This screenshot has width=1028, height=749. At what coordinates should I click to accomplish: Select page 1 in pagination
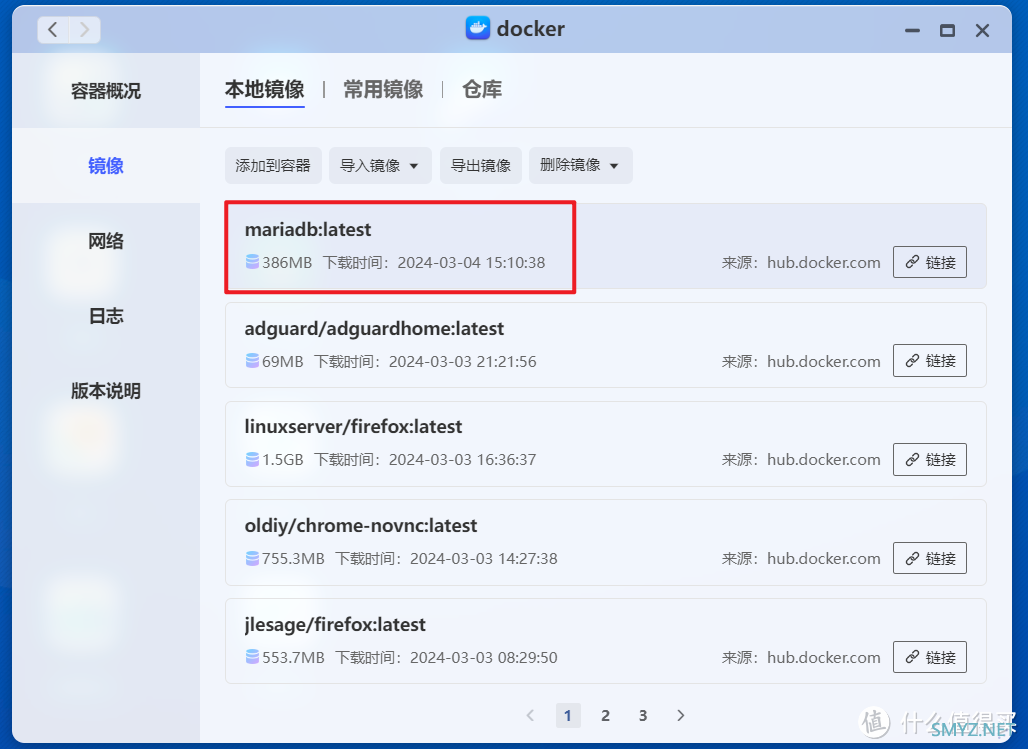tap(568, 716)
